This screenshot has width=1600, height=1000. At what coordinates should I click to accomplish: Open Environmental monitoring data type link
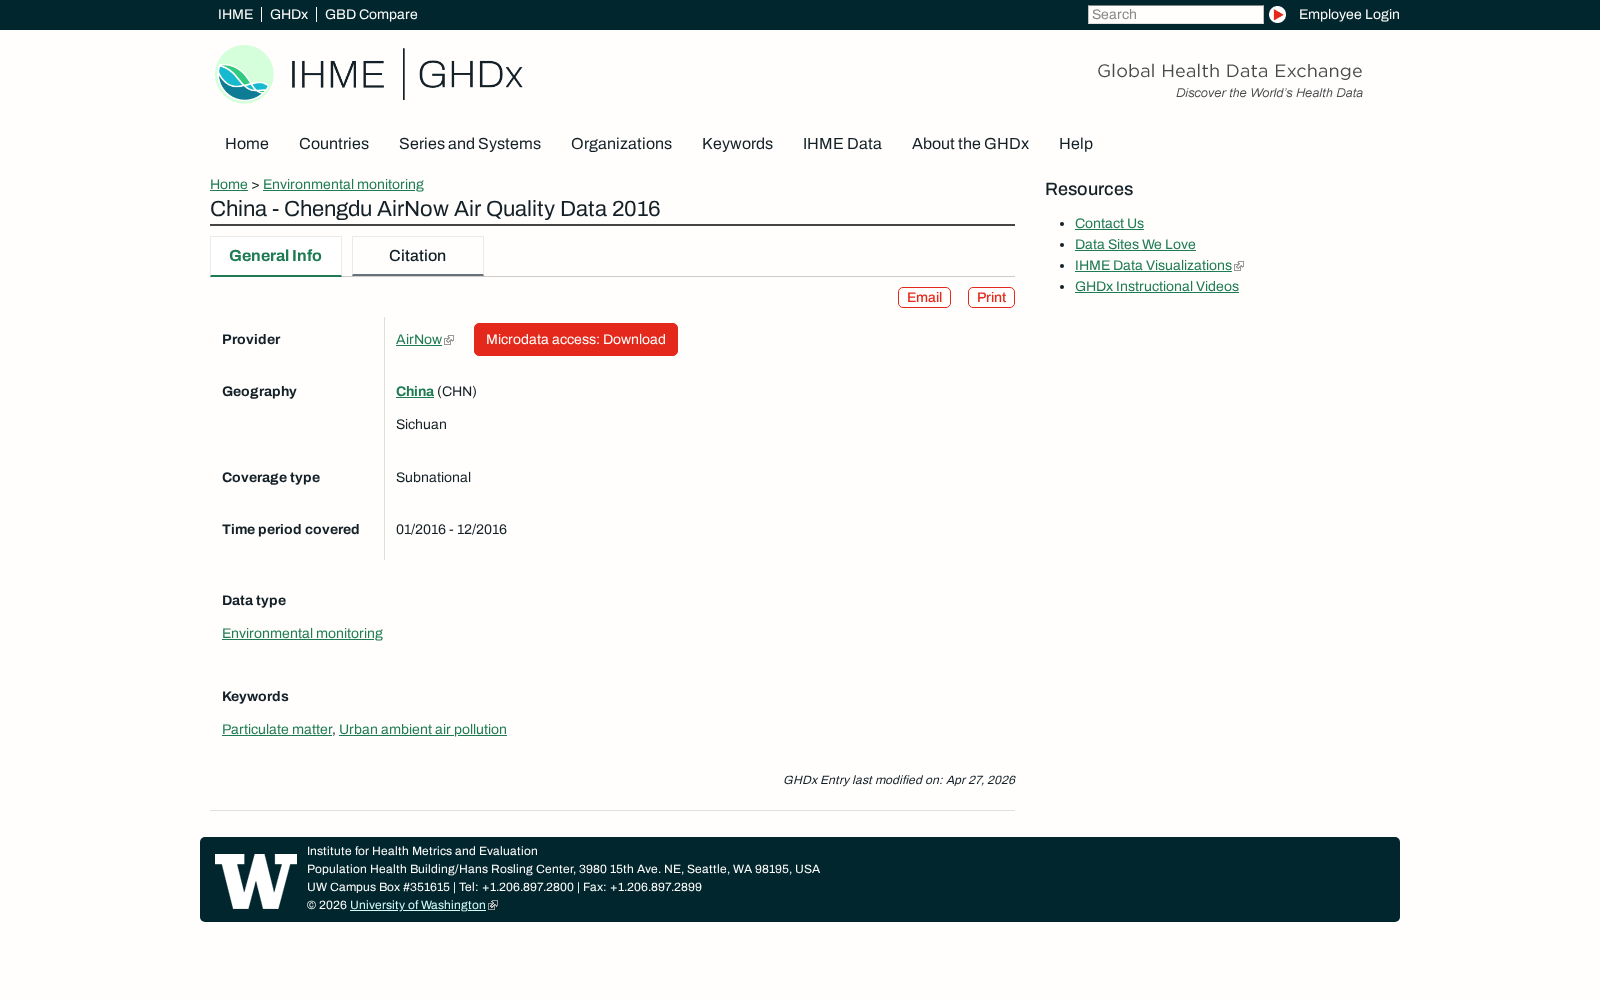click(302, 634)
